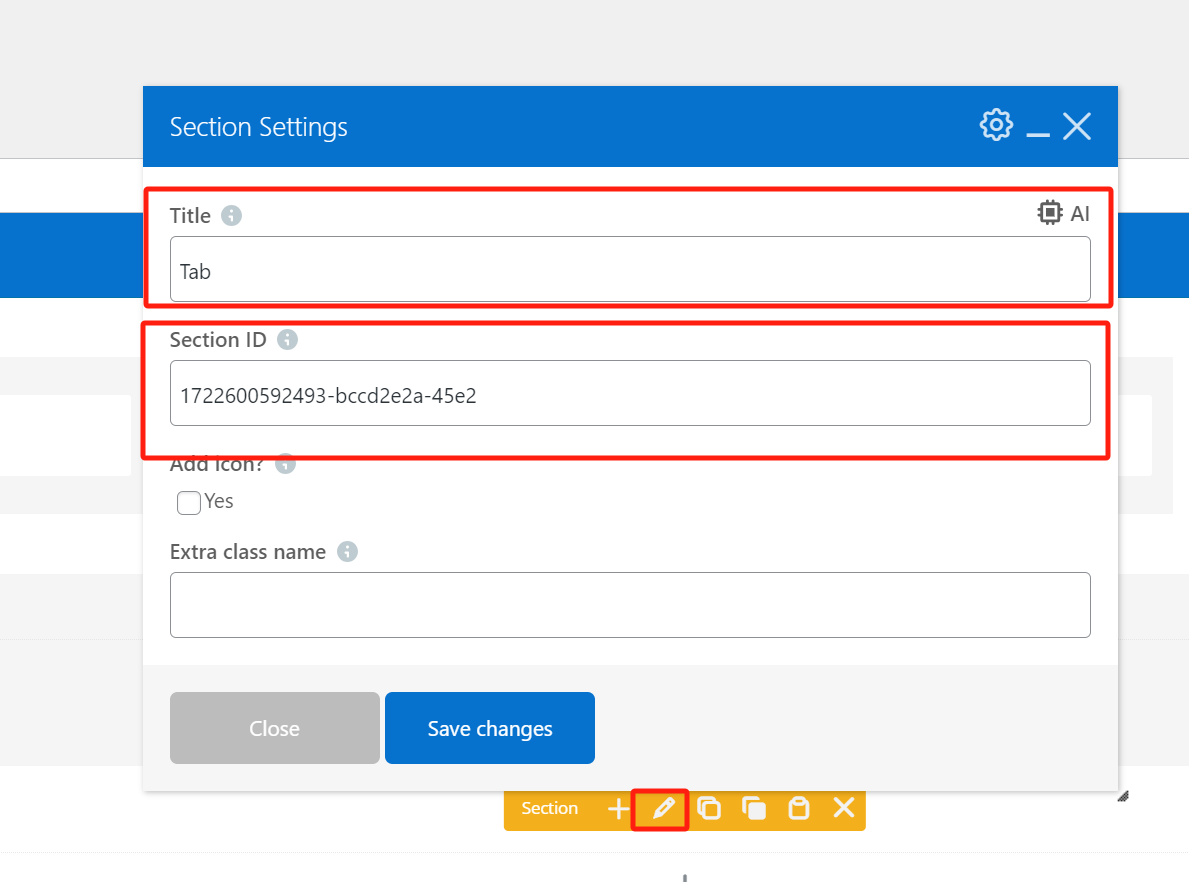Image resolution: width=1189 pixels, height=882 pixels.
Task: Select the Section ID input field
Action: pyautogui.click(x=630, y=393)
